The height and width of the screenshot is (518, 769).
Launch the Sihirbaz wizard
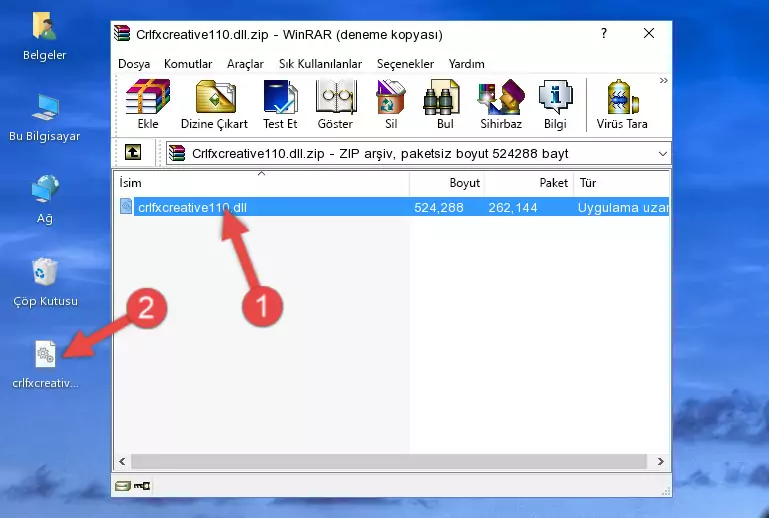coord(501,104)
